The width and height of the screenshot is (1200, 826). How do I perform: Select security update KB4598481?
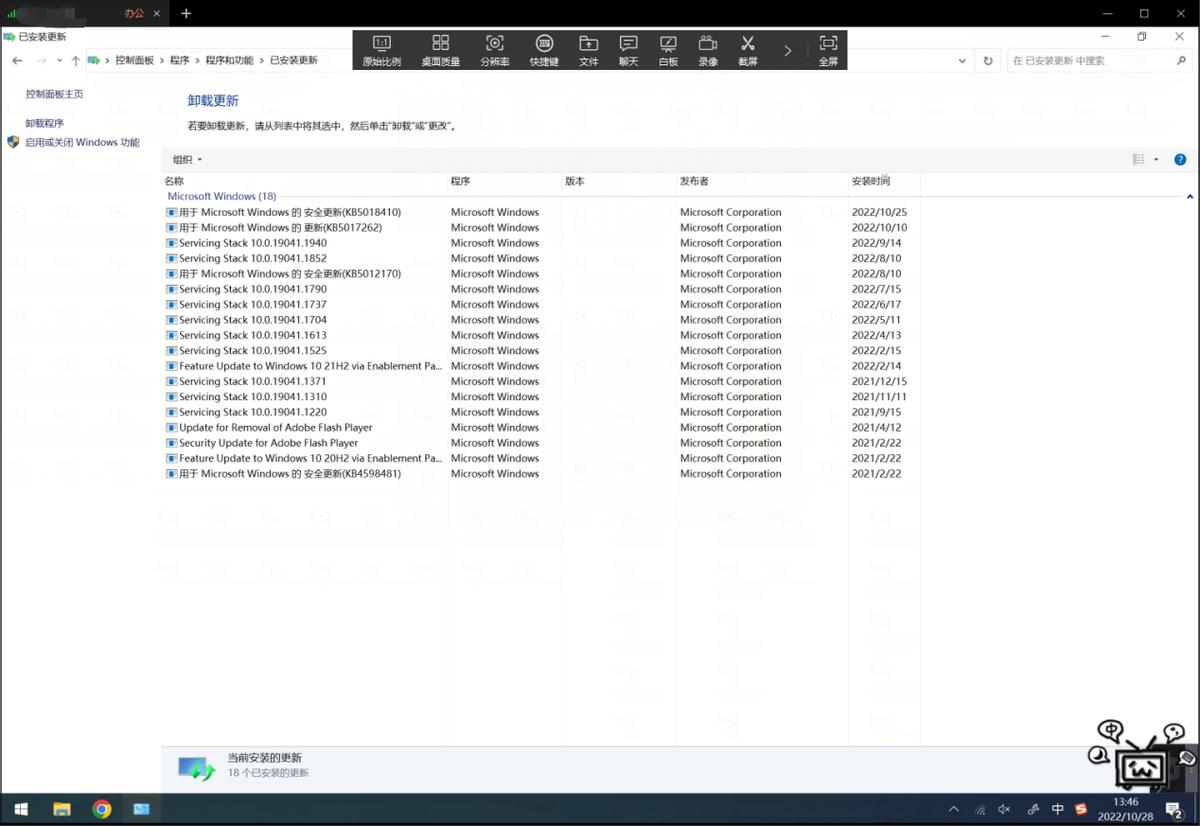[541, 474]
